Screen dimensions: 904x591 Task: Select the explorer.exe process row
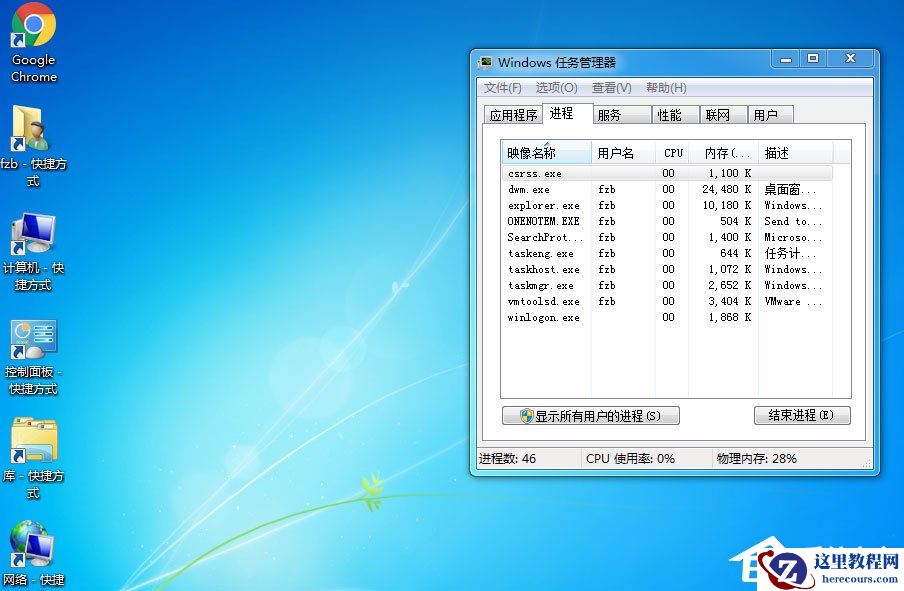point(545,205)
